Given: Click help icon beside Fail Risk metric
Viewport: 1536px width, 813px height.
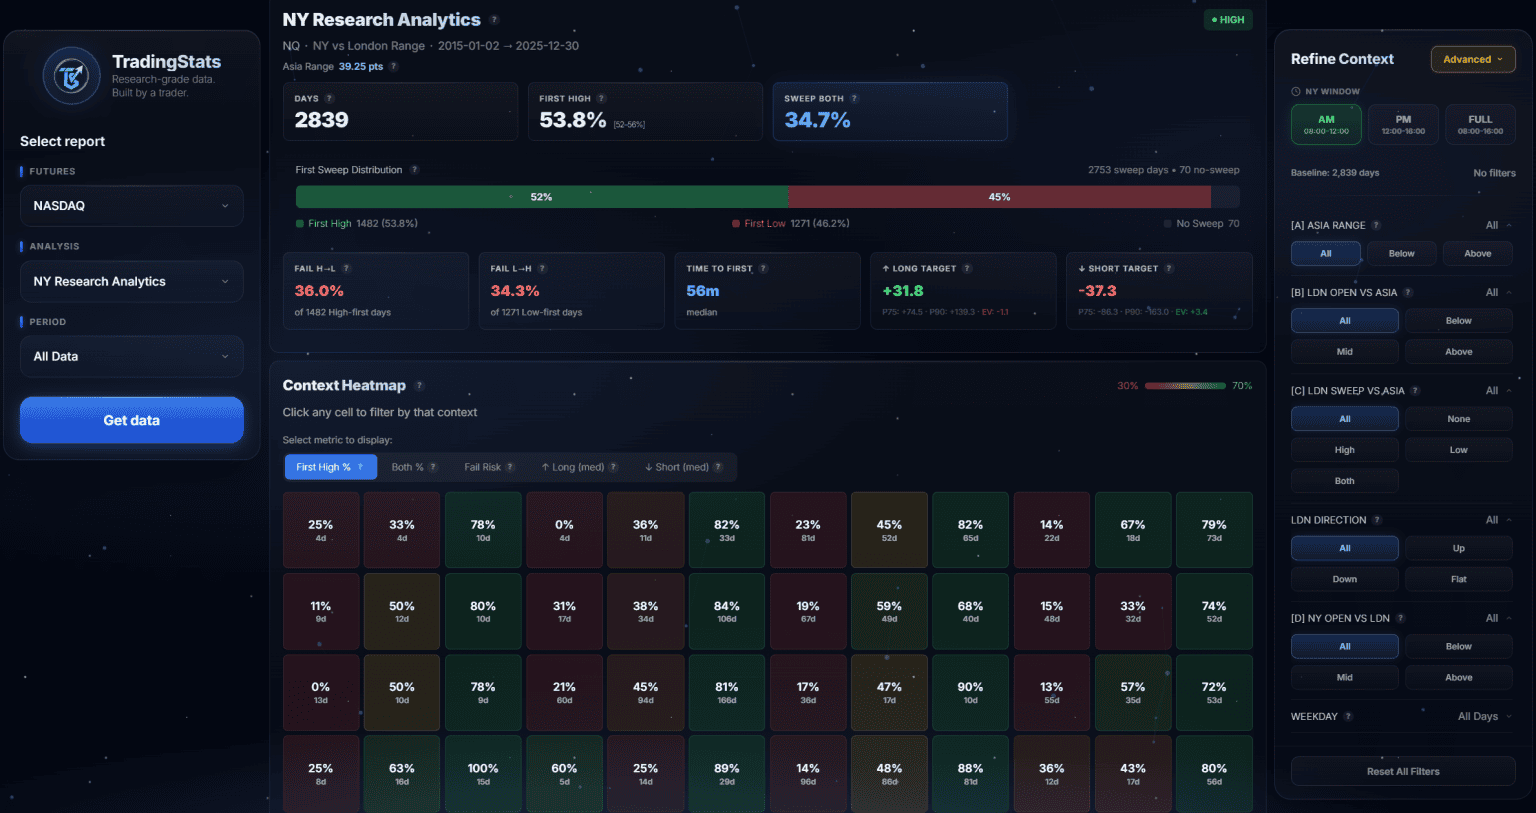Looking at the screenshot, I should click(x=510, y=467).
